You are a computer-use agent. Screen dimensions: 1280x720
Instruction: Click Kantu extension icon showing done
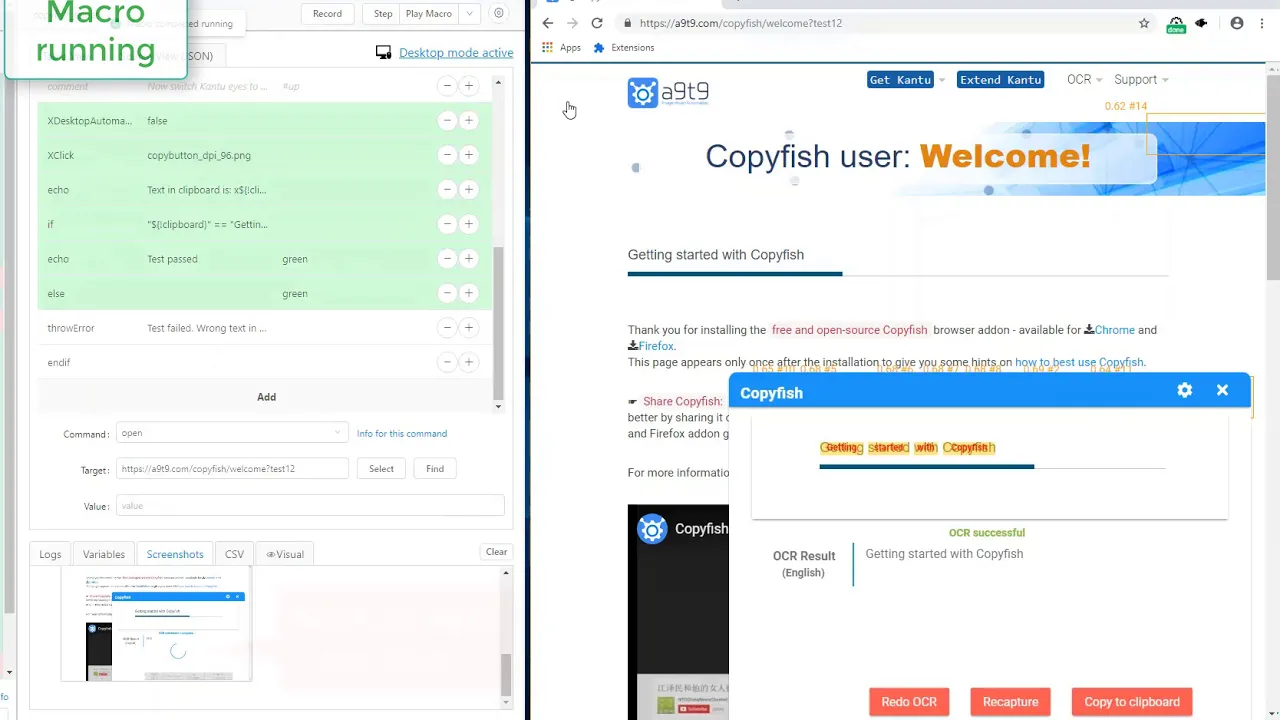1176,24
